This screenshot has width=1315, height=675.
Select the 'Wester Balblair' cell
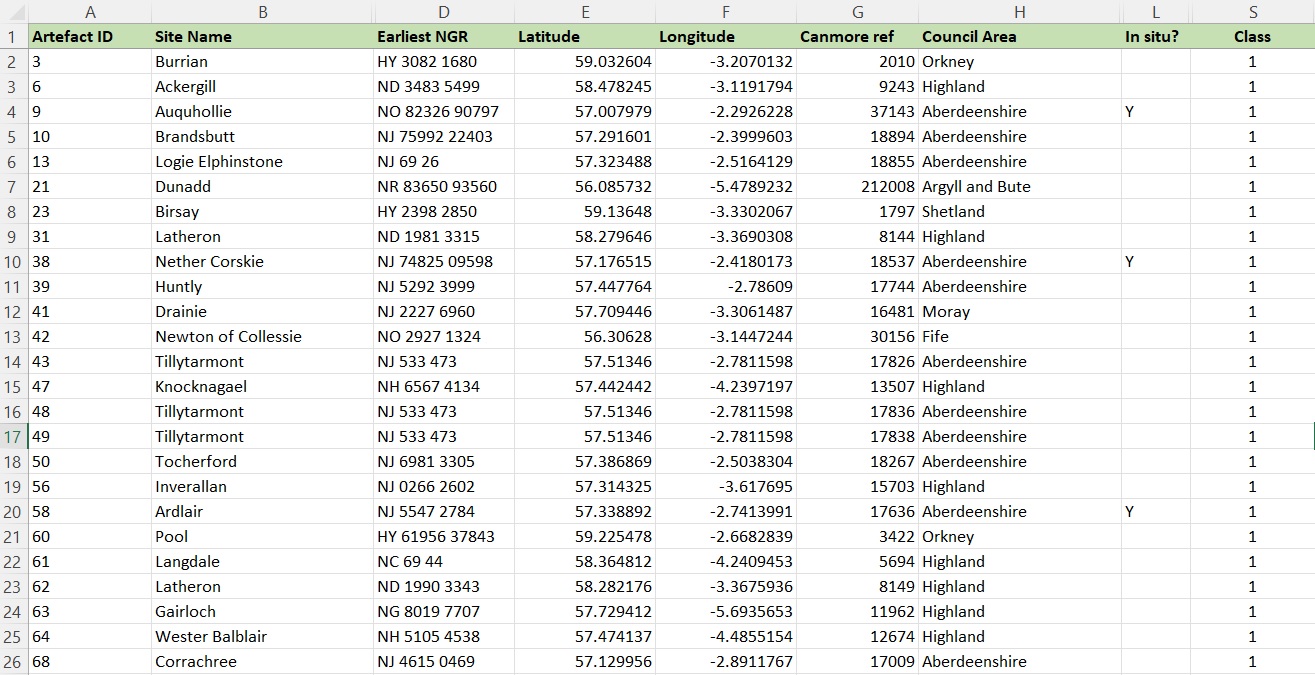coord(262,637)
